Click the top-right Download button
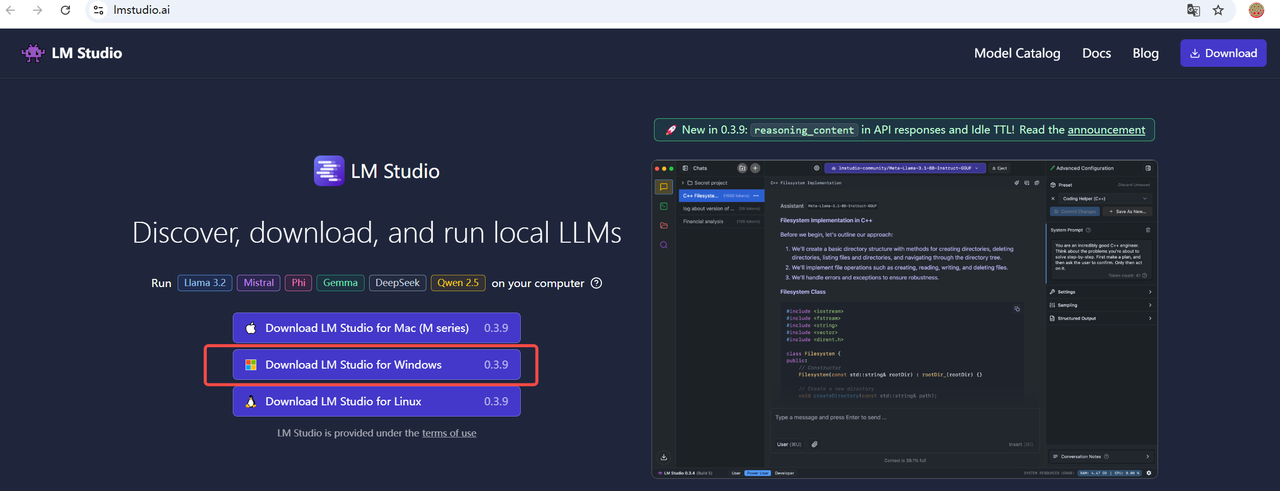Viewport: 1280px width, 491px height. [1223, 53]
